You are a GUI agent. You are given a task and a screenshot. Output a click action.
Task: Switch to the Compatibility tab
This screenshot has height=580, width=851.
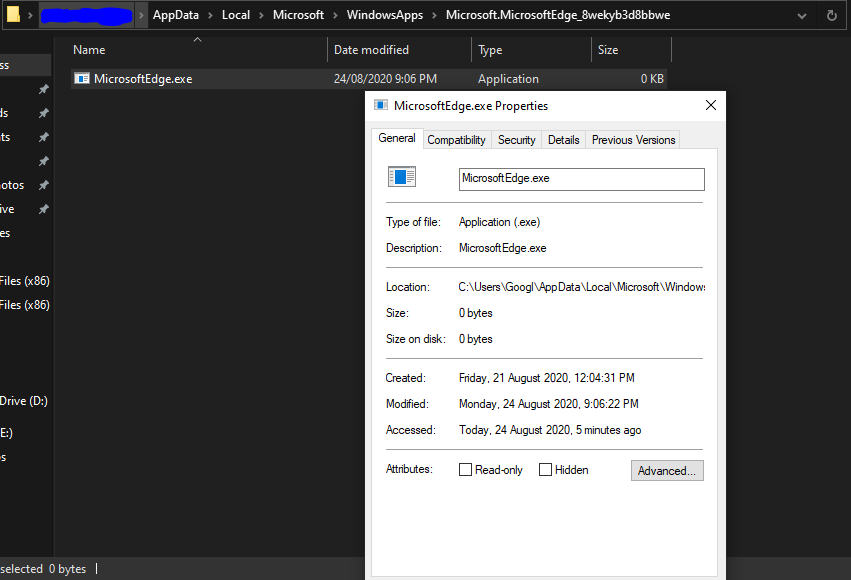(456, 140)
